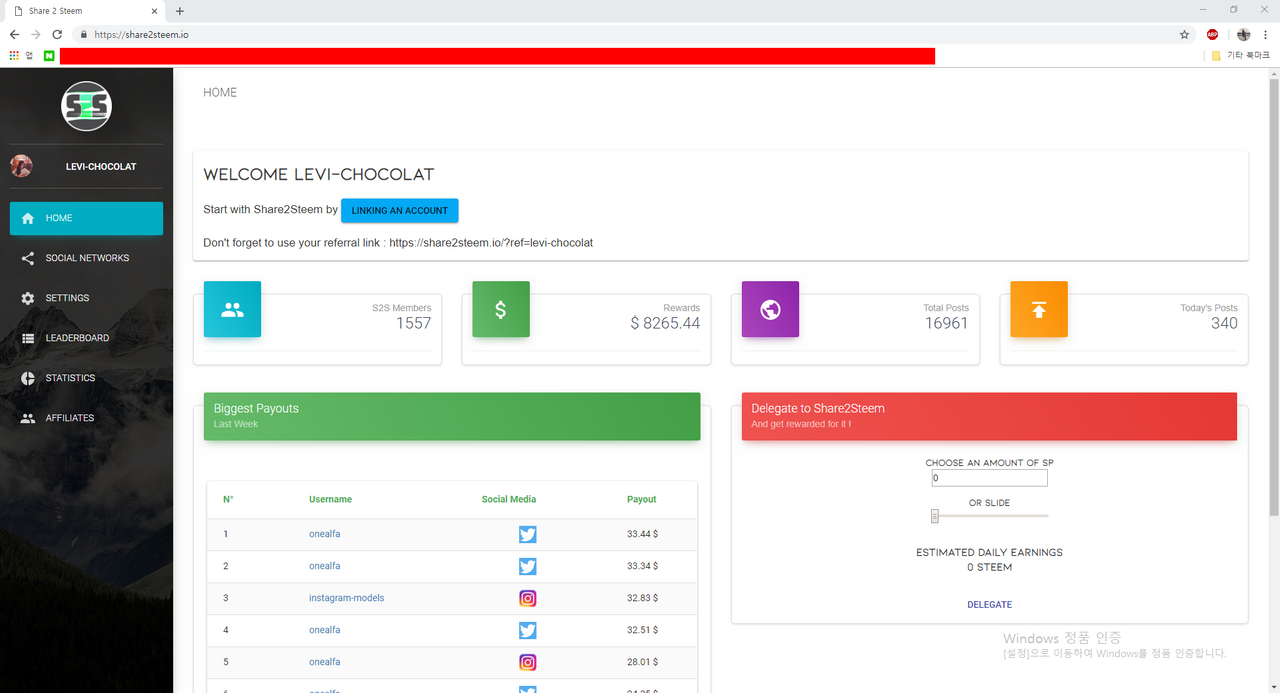Click the HOME breadcrumb title
Screen dimensions: 1280x693
coord(220,92)
